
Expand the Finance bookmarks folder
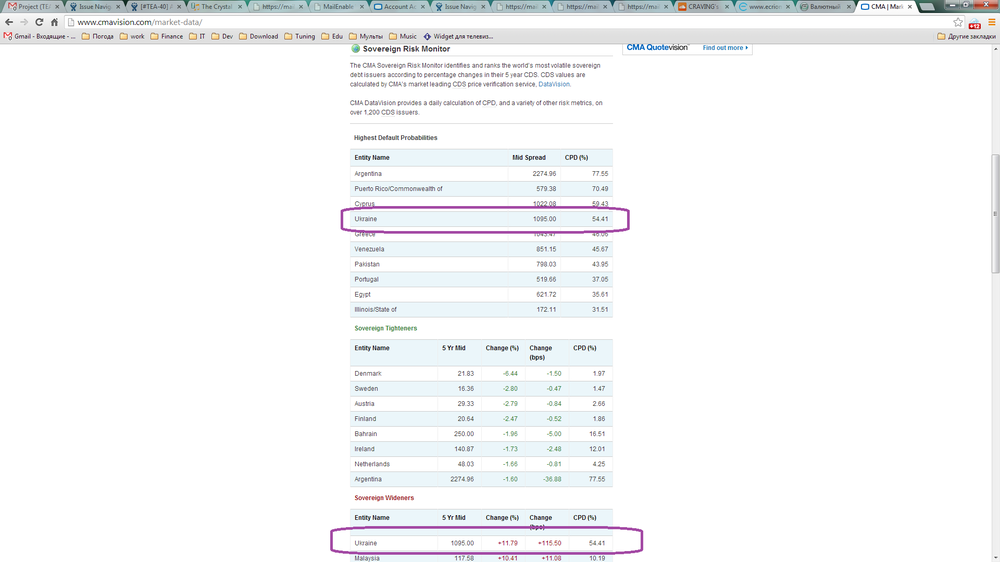(x=165, y=36)
